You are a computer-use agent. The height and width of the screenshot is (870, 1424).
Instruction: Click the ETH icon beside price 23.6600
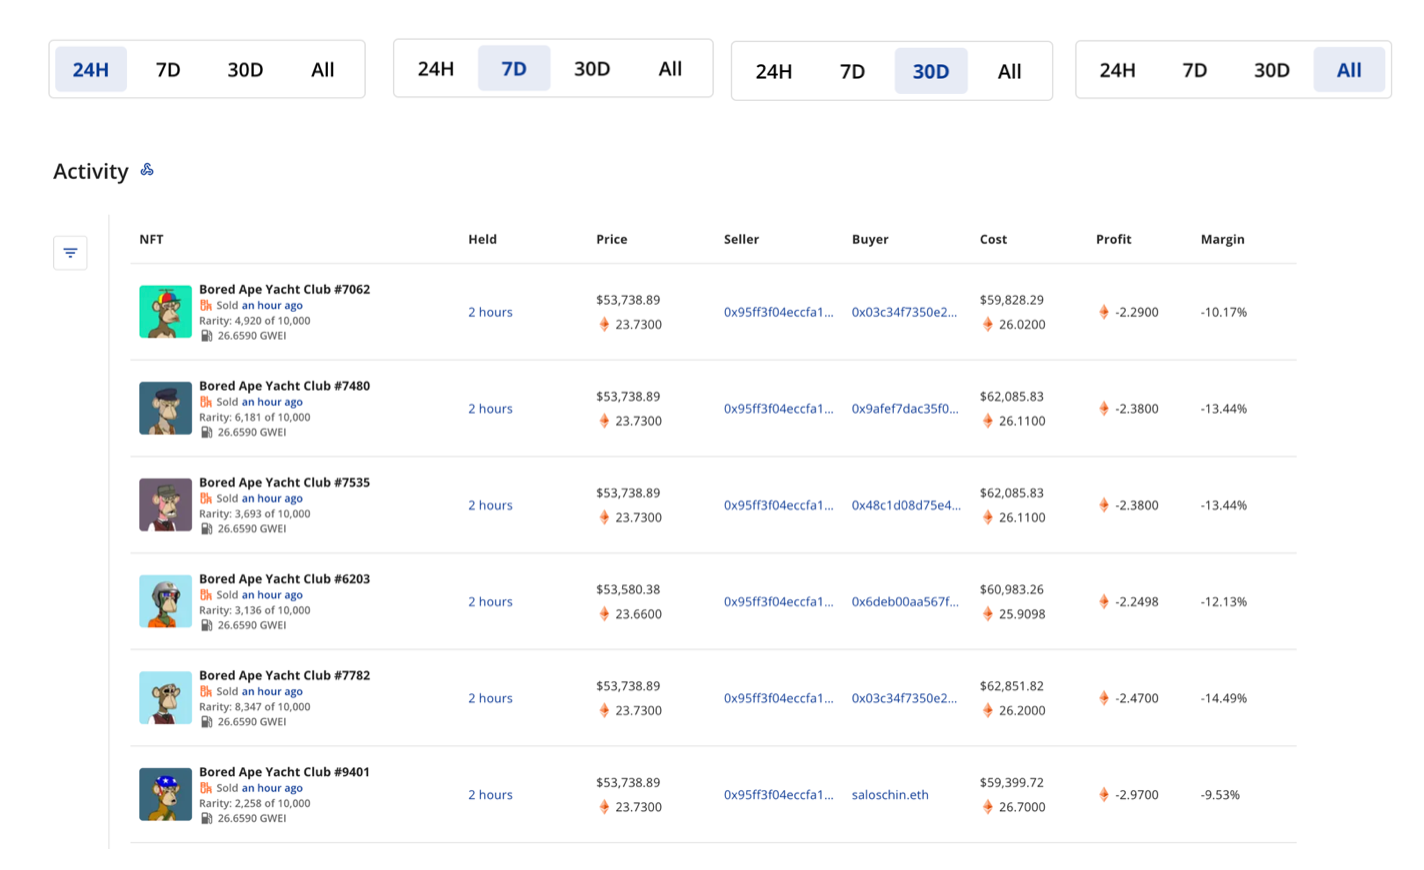click(x=604, y=614)
